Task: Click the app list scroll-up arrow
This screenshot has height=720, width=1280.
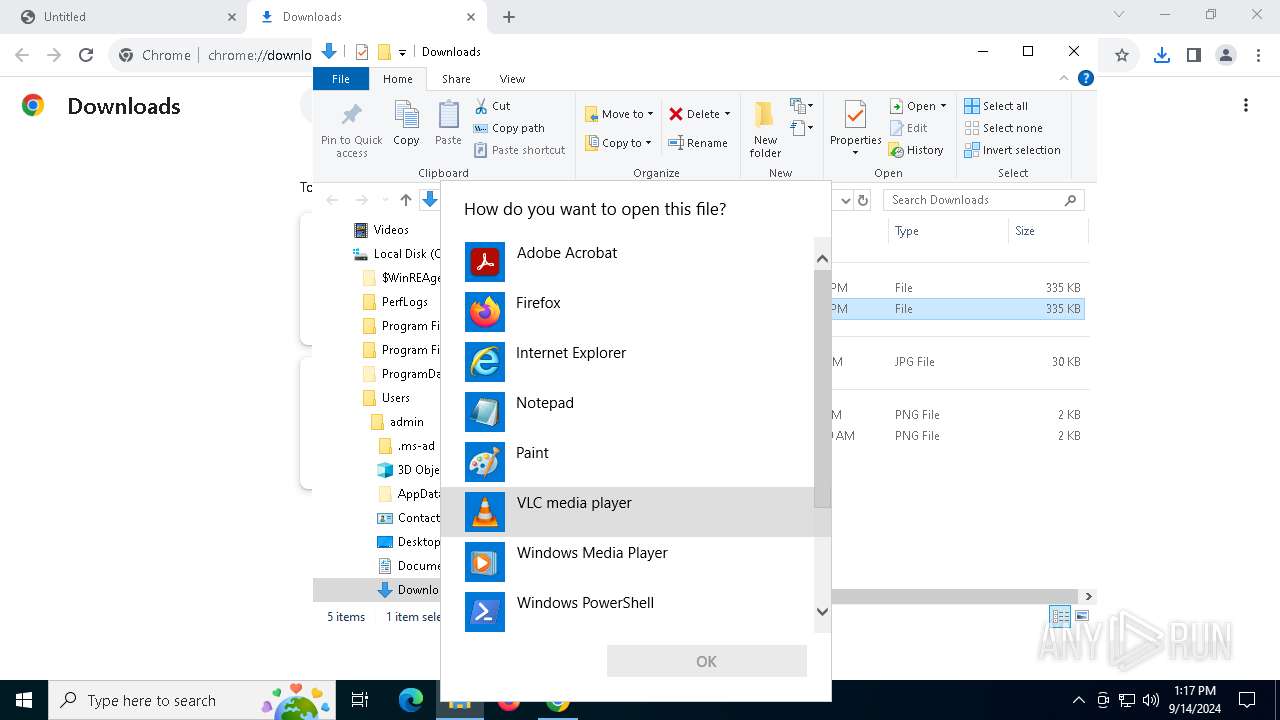Action: pyautogui.click(x=822, y=259)
